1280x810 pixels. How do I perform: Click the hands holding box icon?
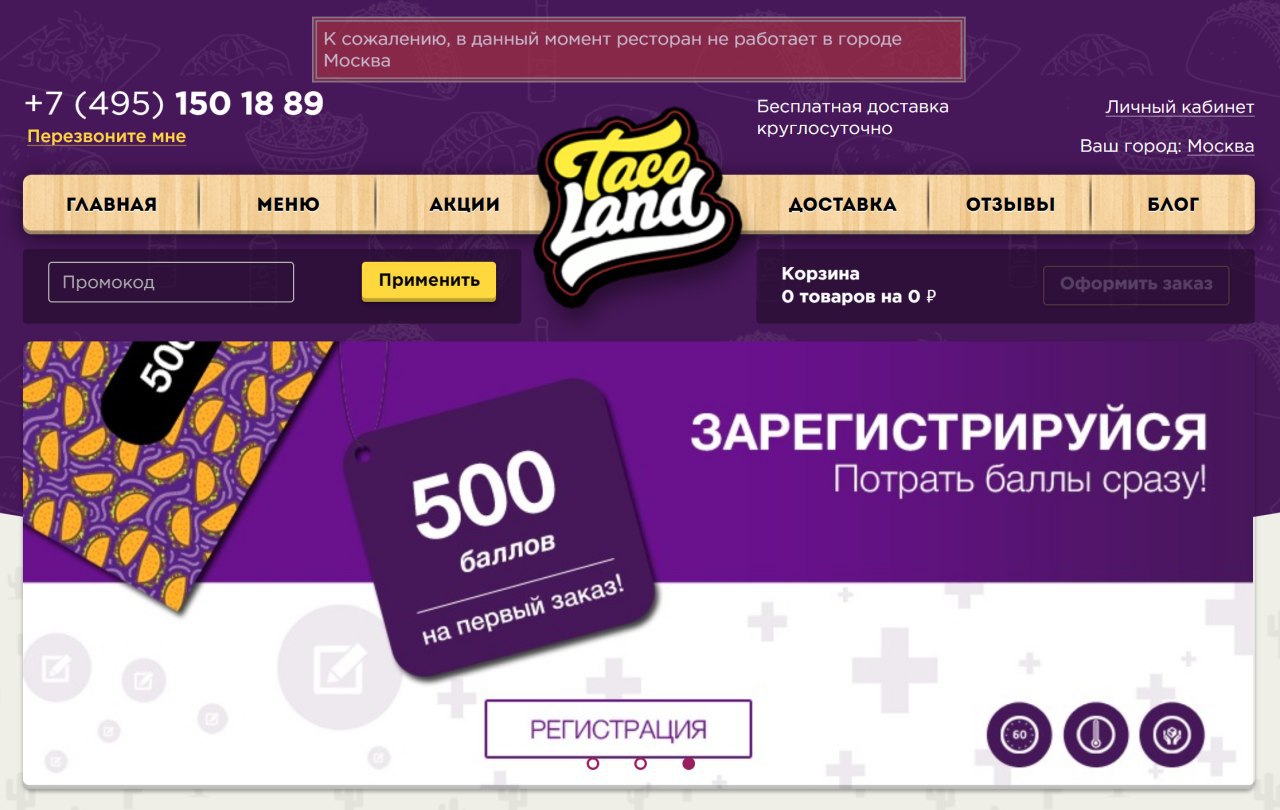(1172, 735)
